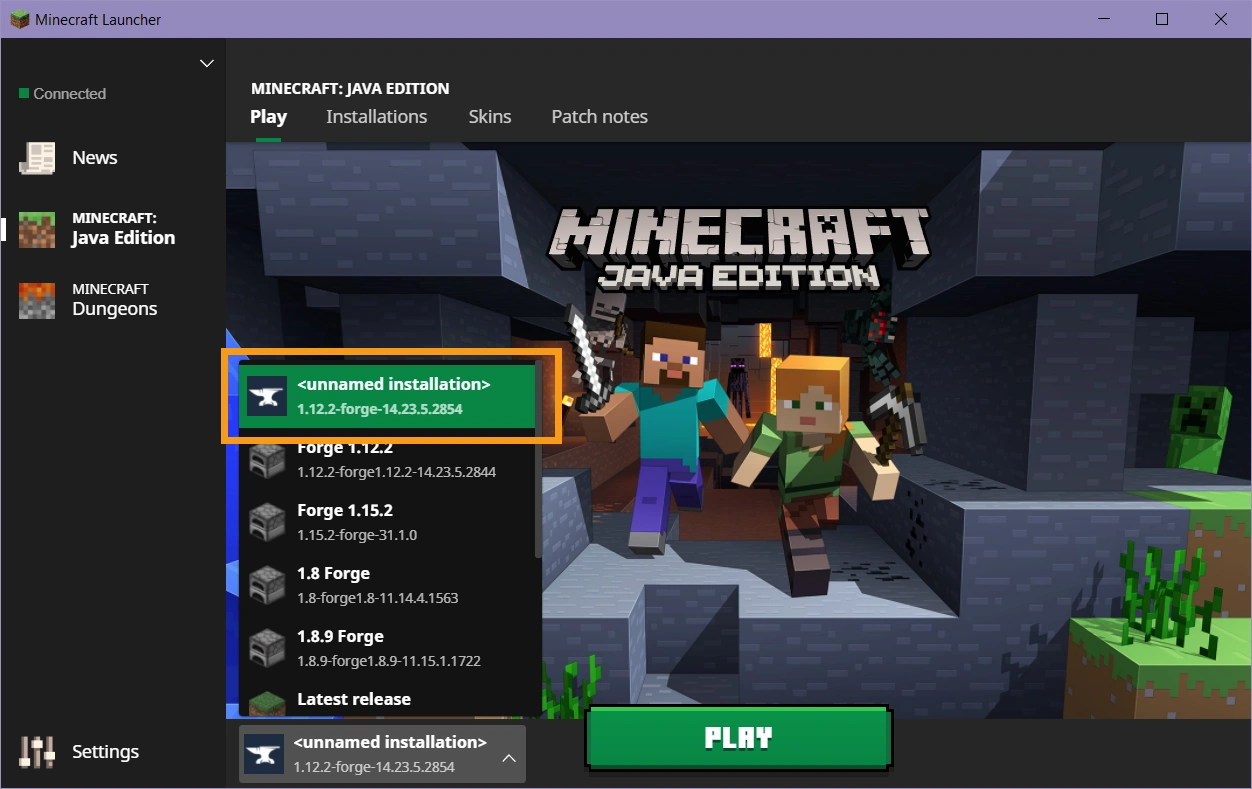Click the furnace icon beside Forge 1.15.2
The width and height of the screenshot is (1252, 789).
click(x=267, y=522)
